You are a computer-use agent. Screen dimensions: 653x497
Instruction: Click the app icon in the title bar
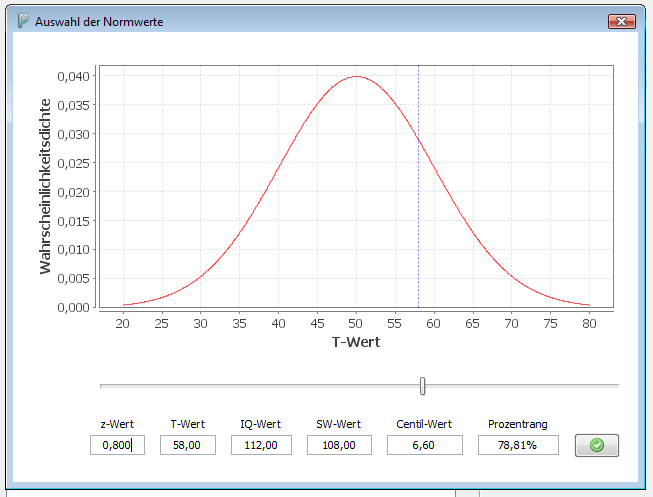point(23,21)
